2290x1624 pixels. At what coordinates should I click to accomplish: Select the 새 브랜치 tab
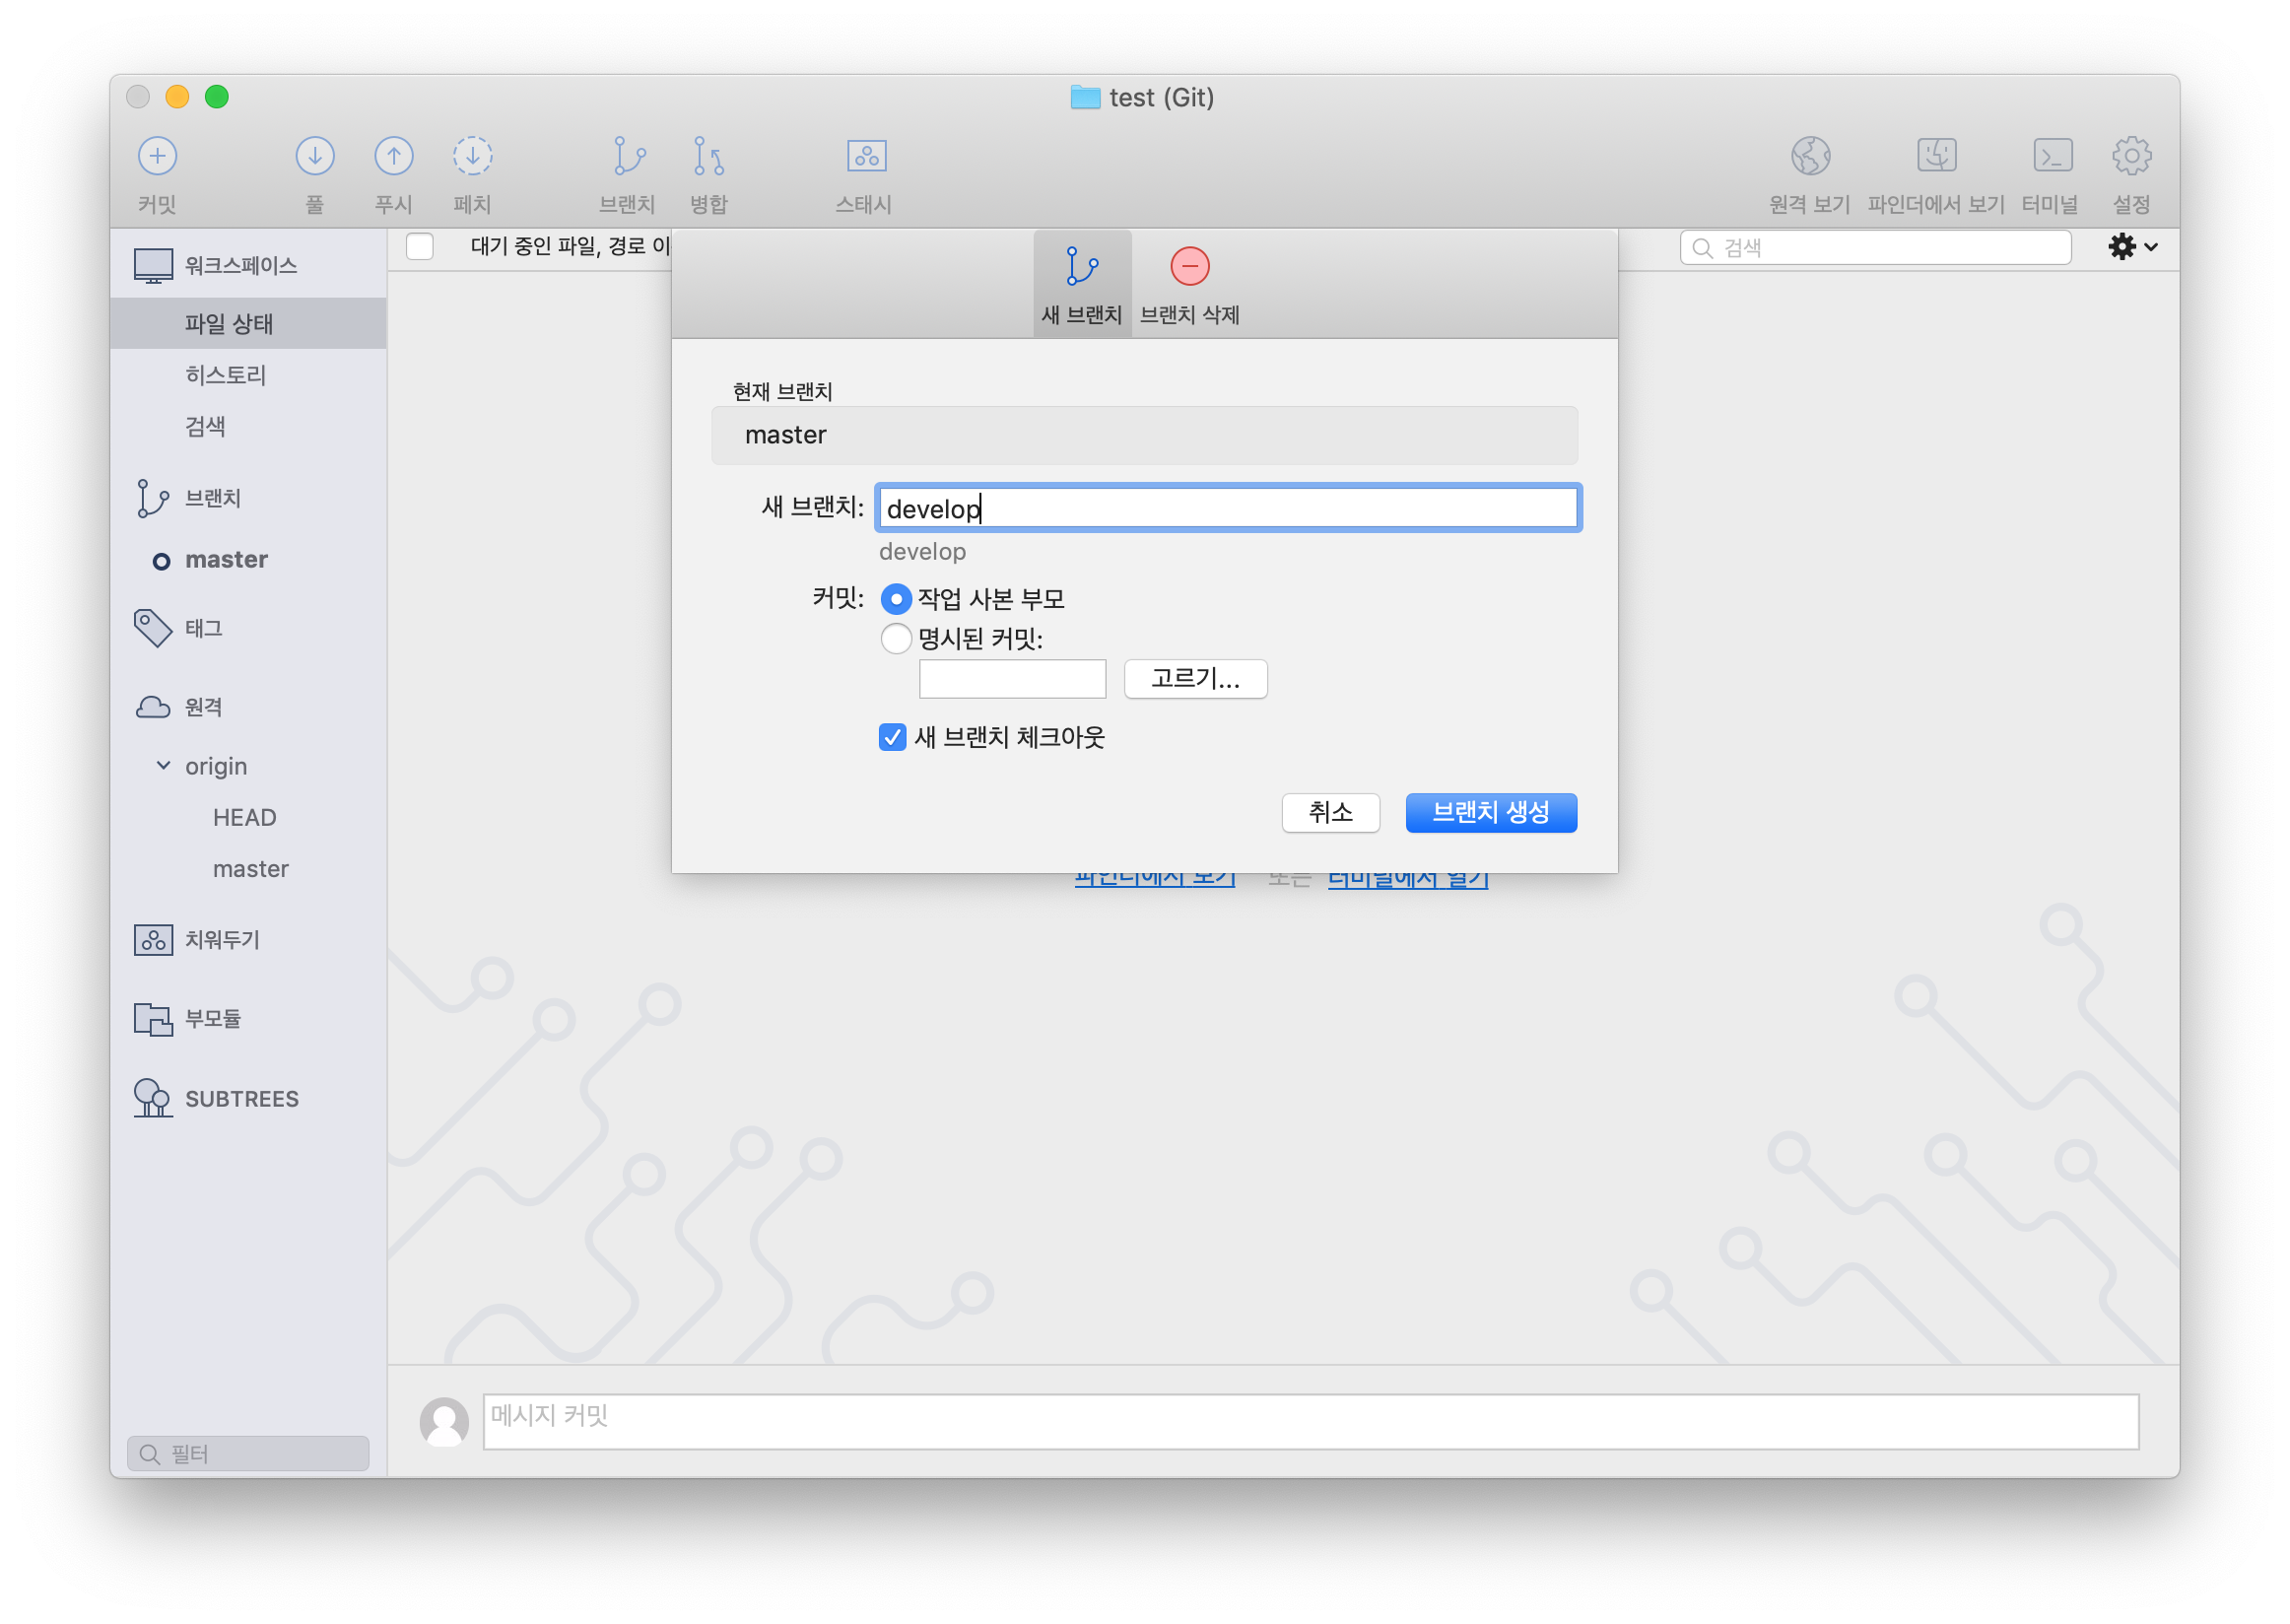coord(1082,285)
